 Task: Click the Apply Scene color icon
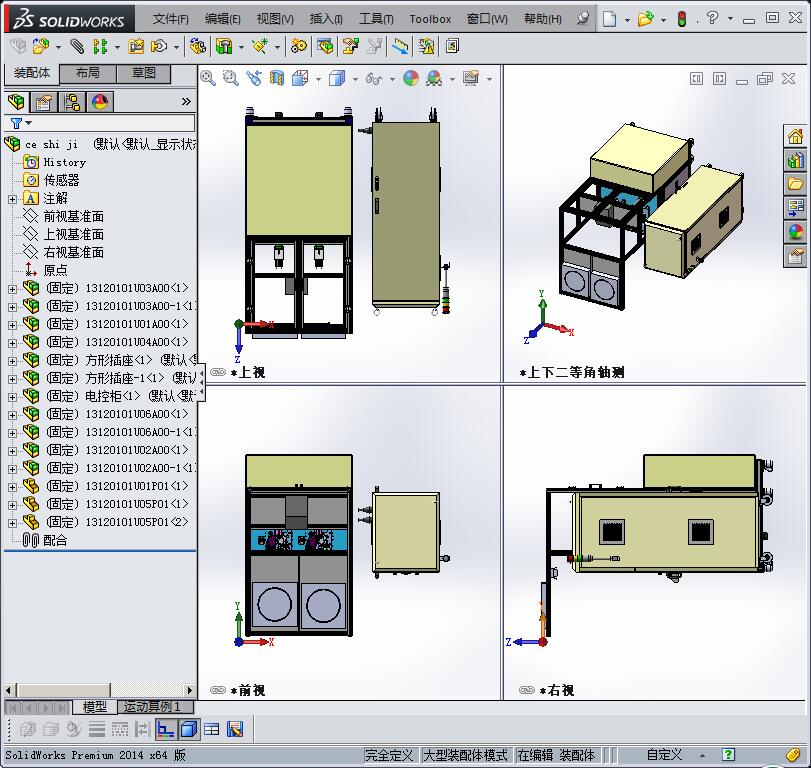[434, 79]
